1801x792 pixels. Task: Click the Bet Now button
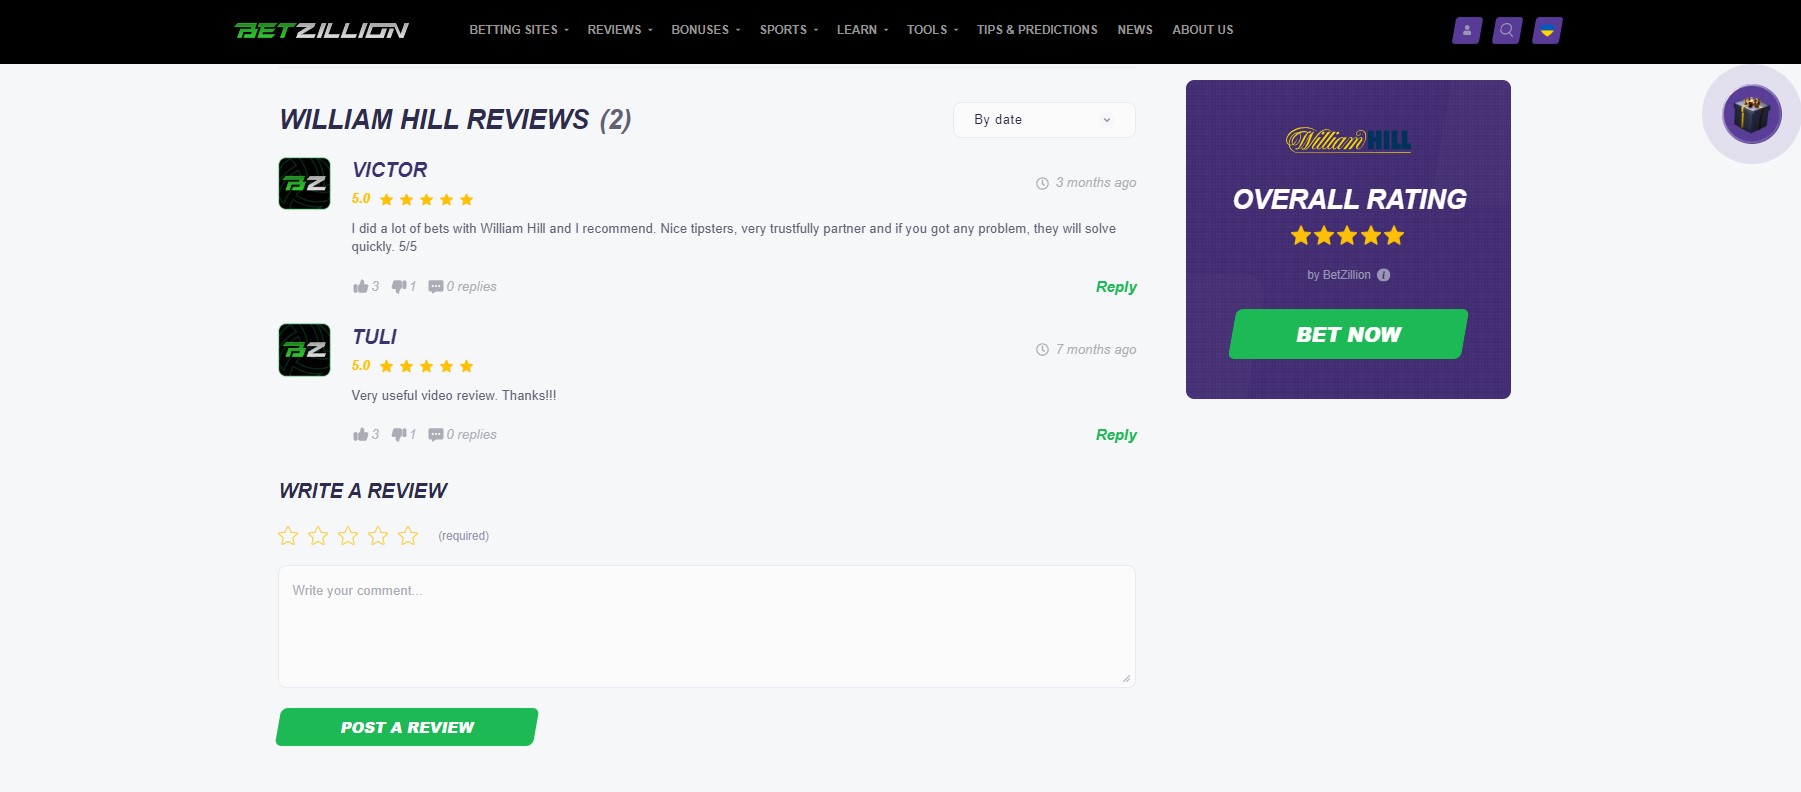point(1348,334)
